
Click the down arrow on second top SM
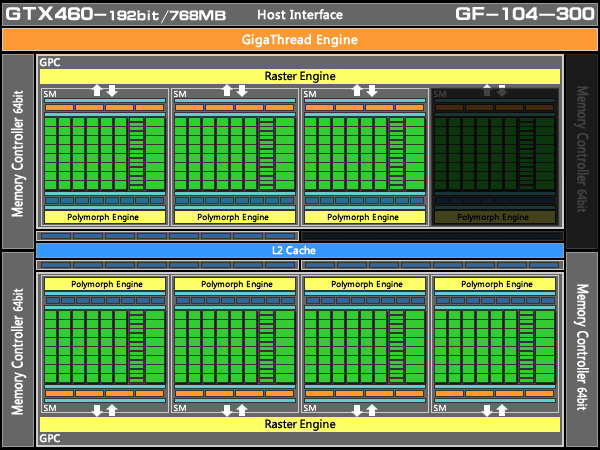pyautogui.click(x=242, y=91)
